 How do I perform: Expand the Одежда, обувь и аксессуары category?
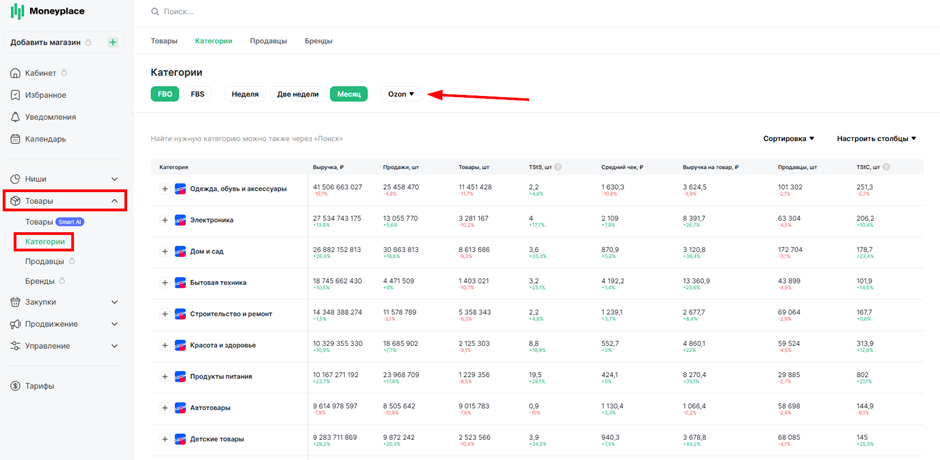click(x=165, y=189)
